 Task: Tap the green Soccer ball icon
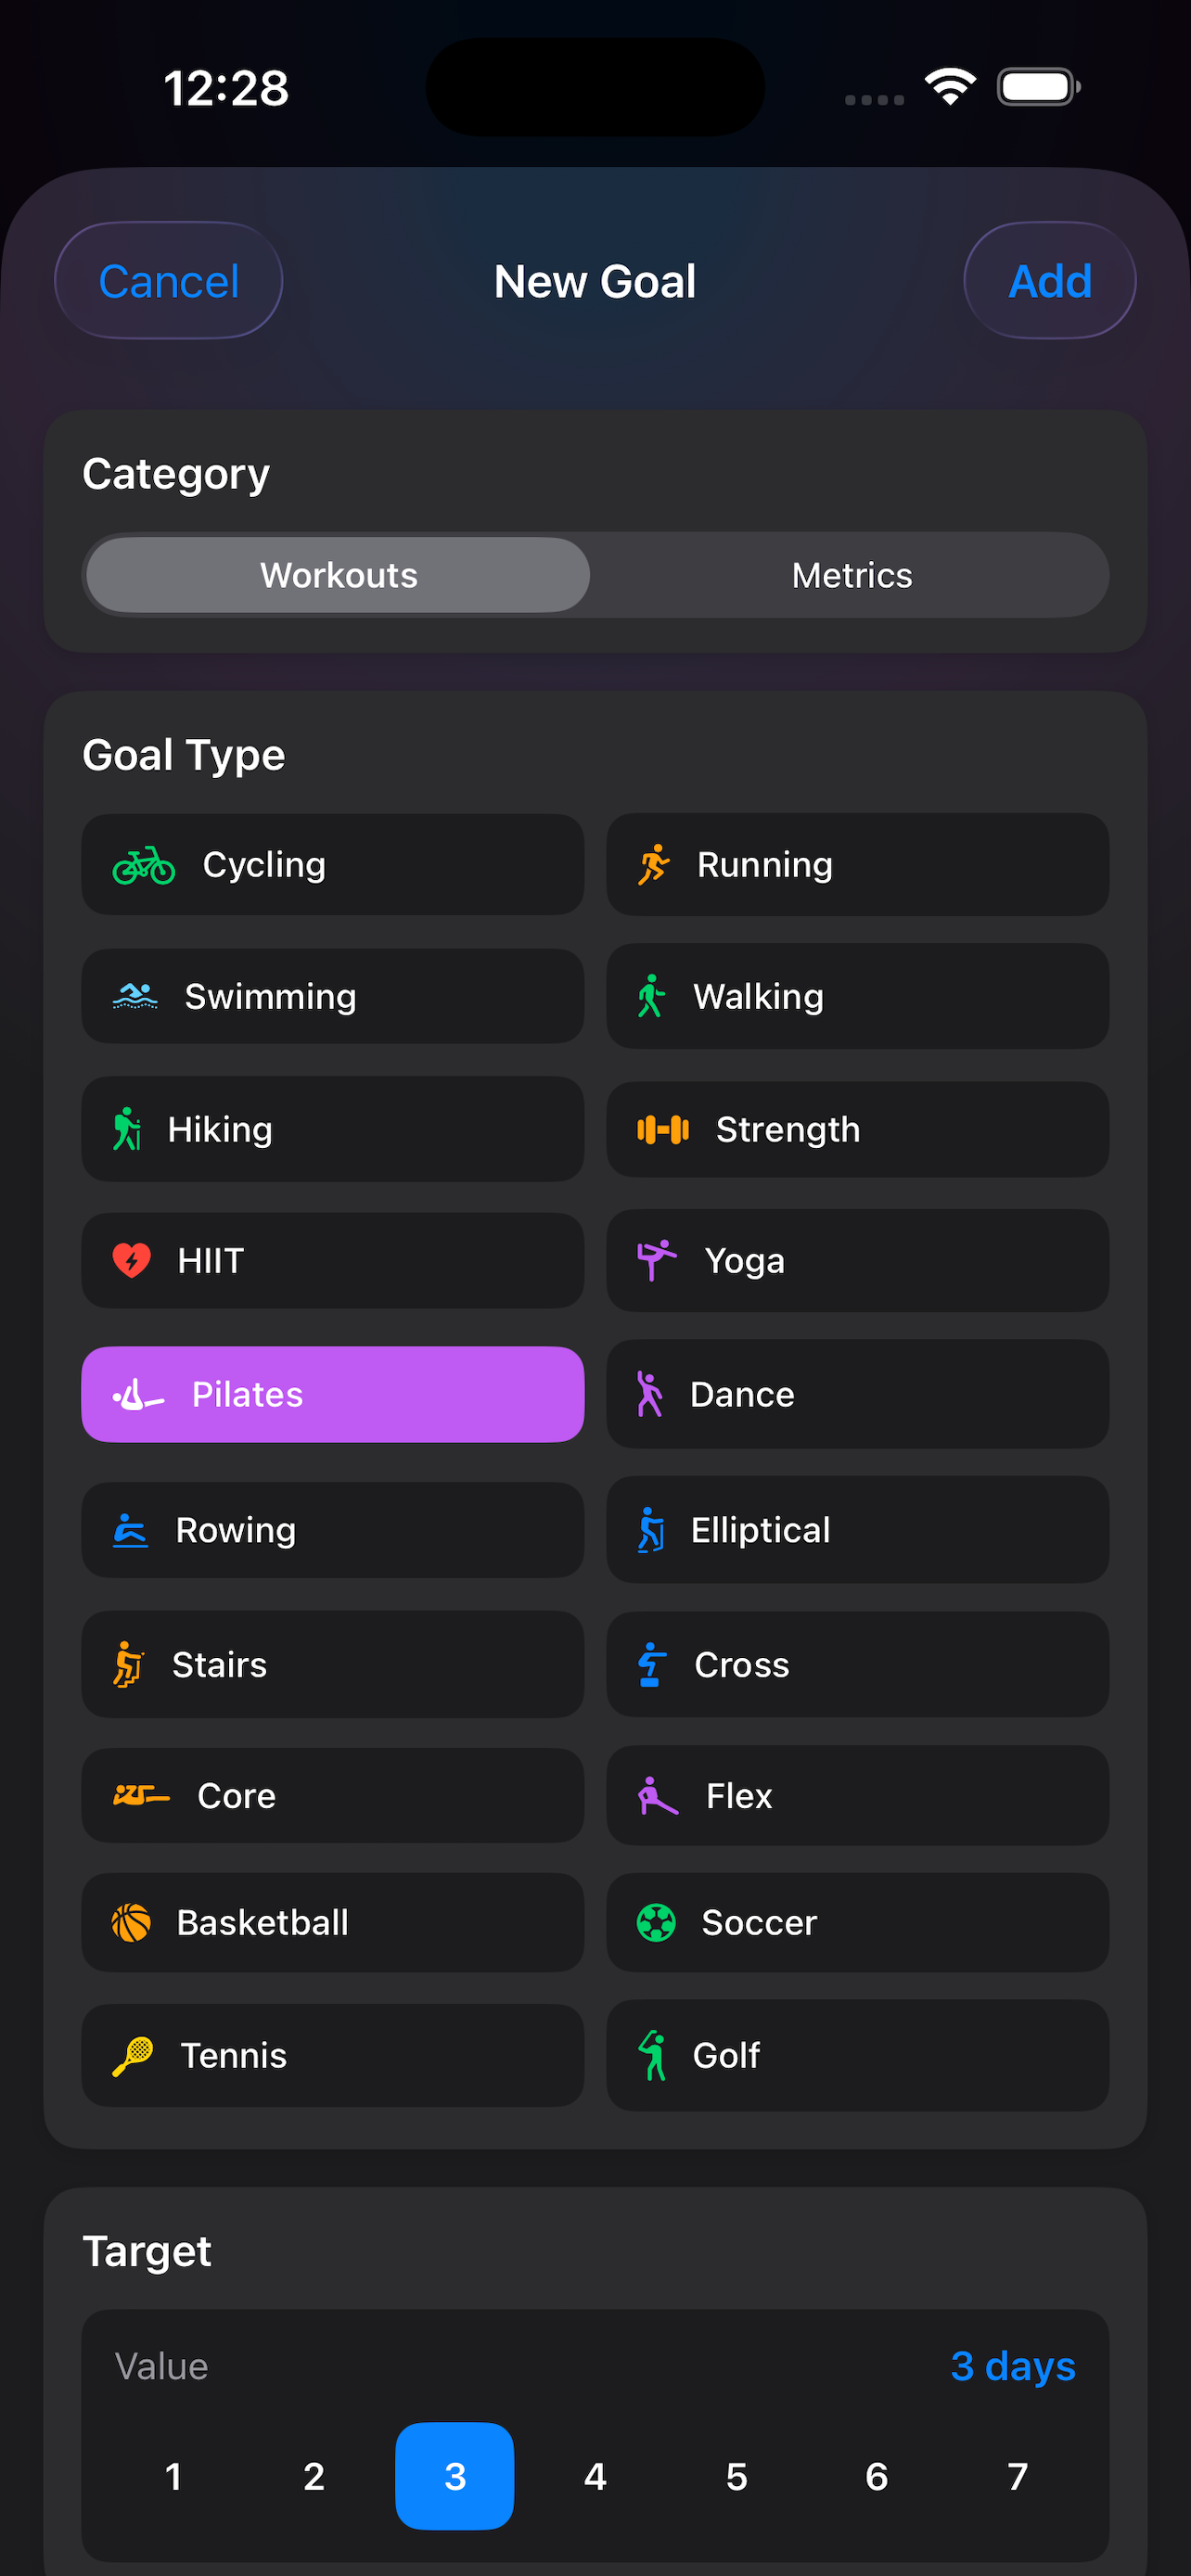656,1922
